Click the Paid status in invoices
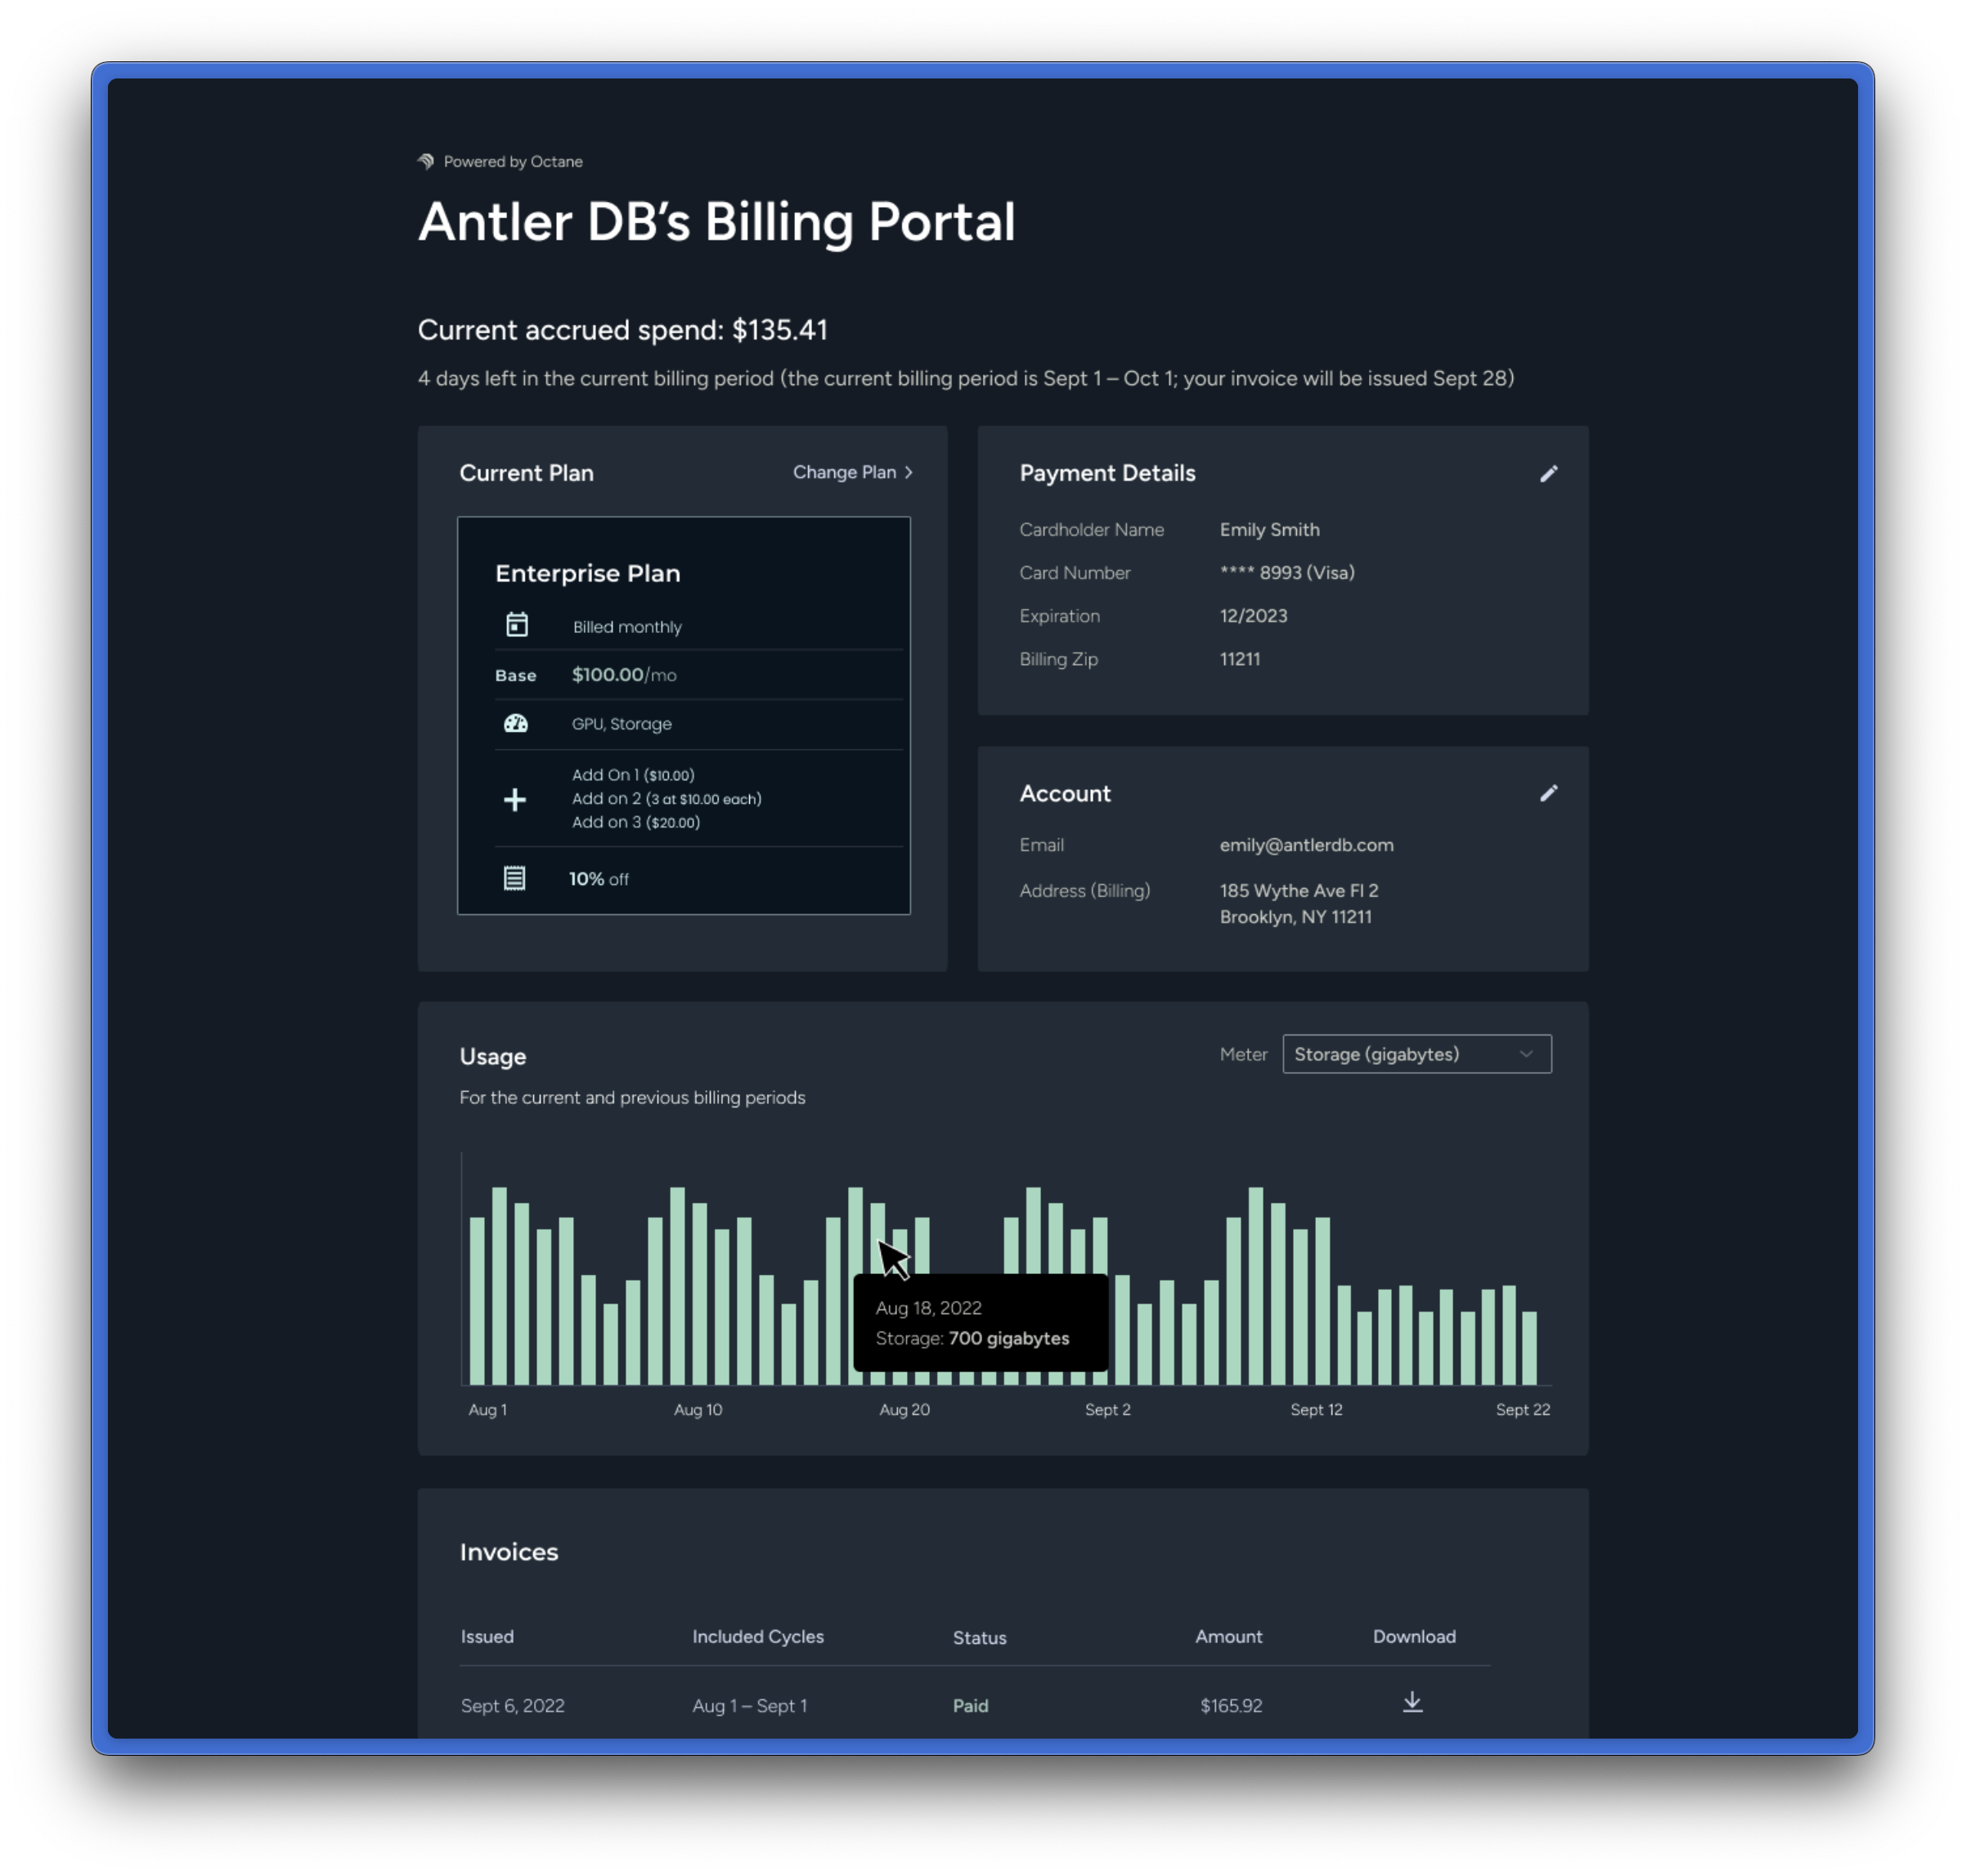 [970, 1706]
